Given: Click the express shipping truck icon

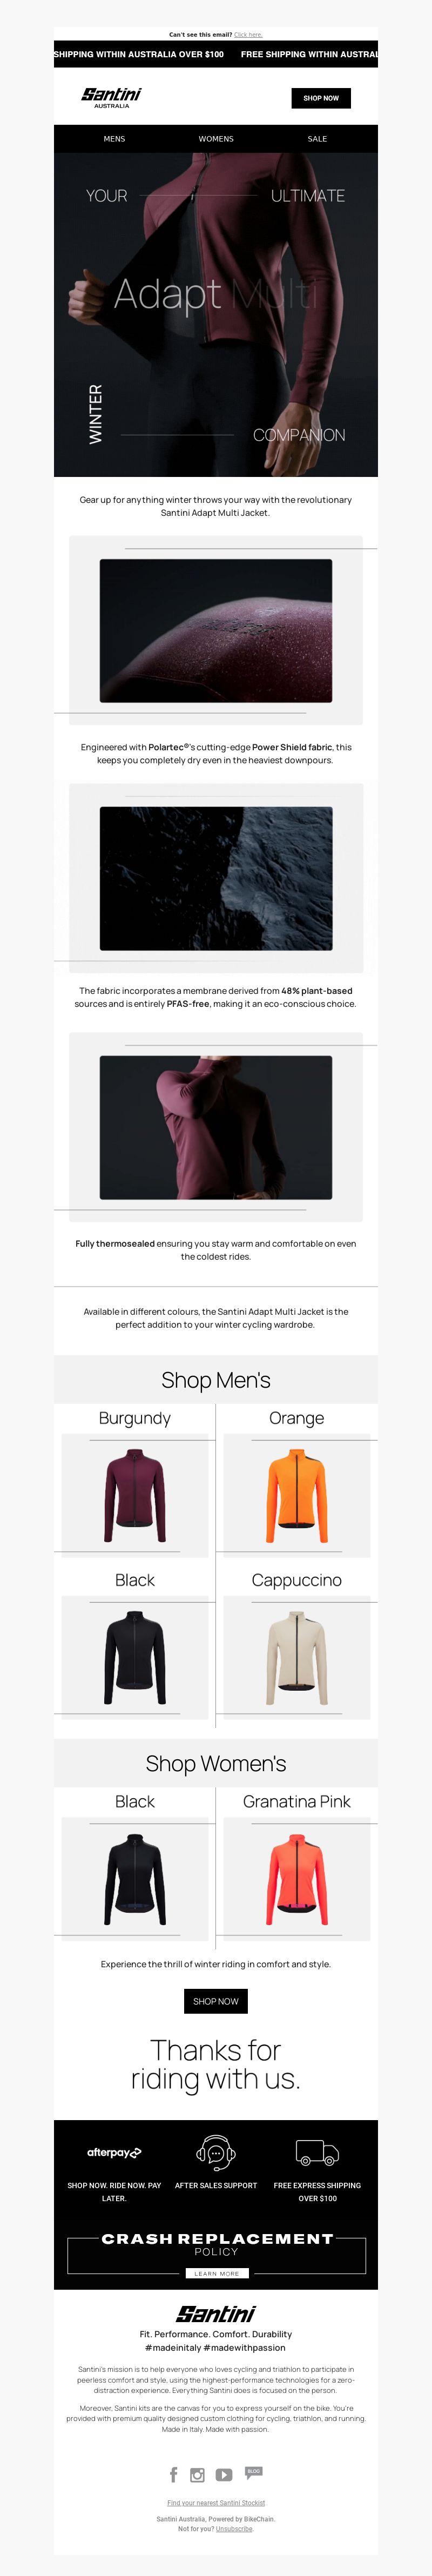Looking at the screenshot, I should pyautogui.click(x=317, y=2151).
